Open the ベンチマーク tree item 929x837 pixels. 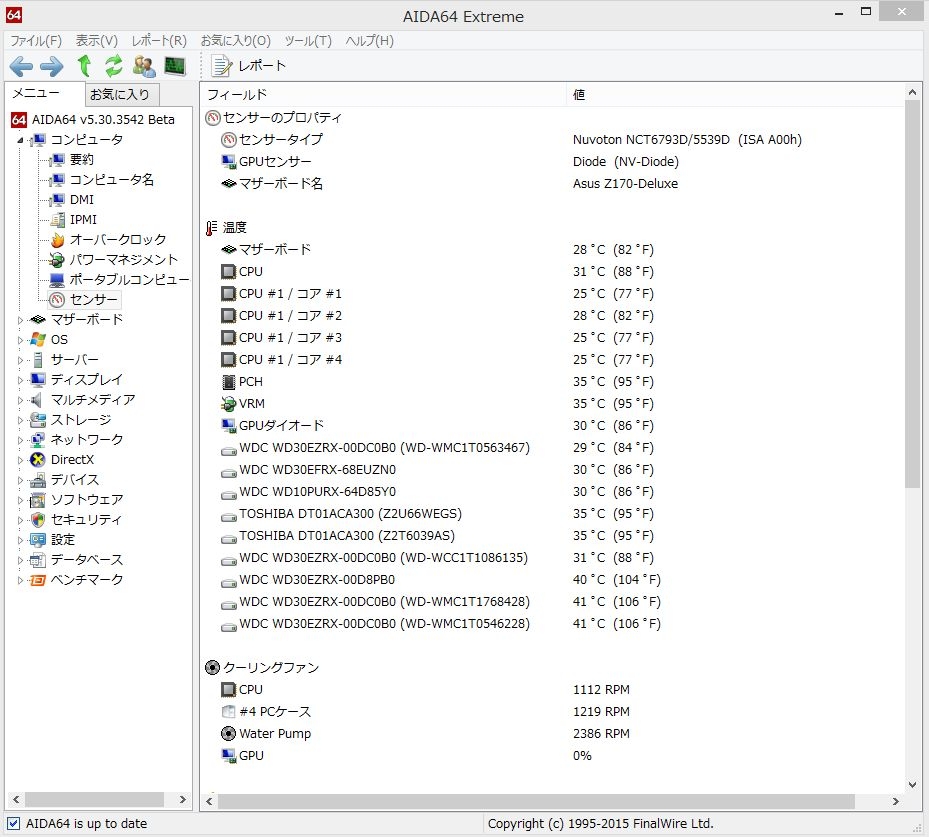pyautogui.click(x=87, y=580)
